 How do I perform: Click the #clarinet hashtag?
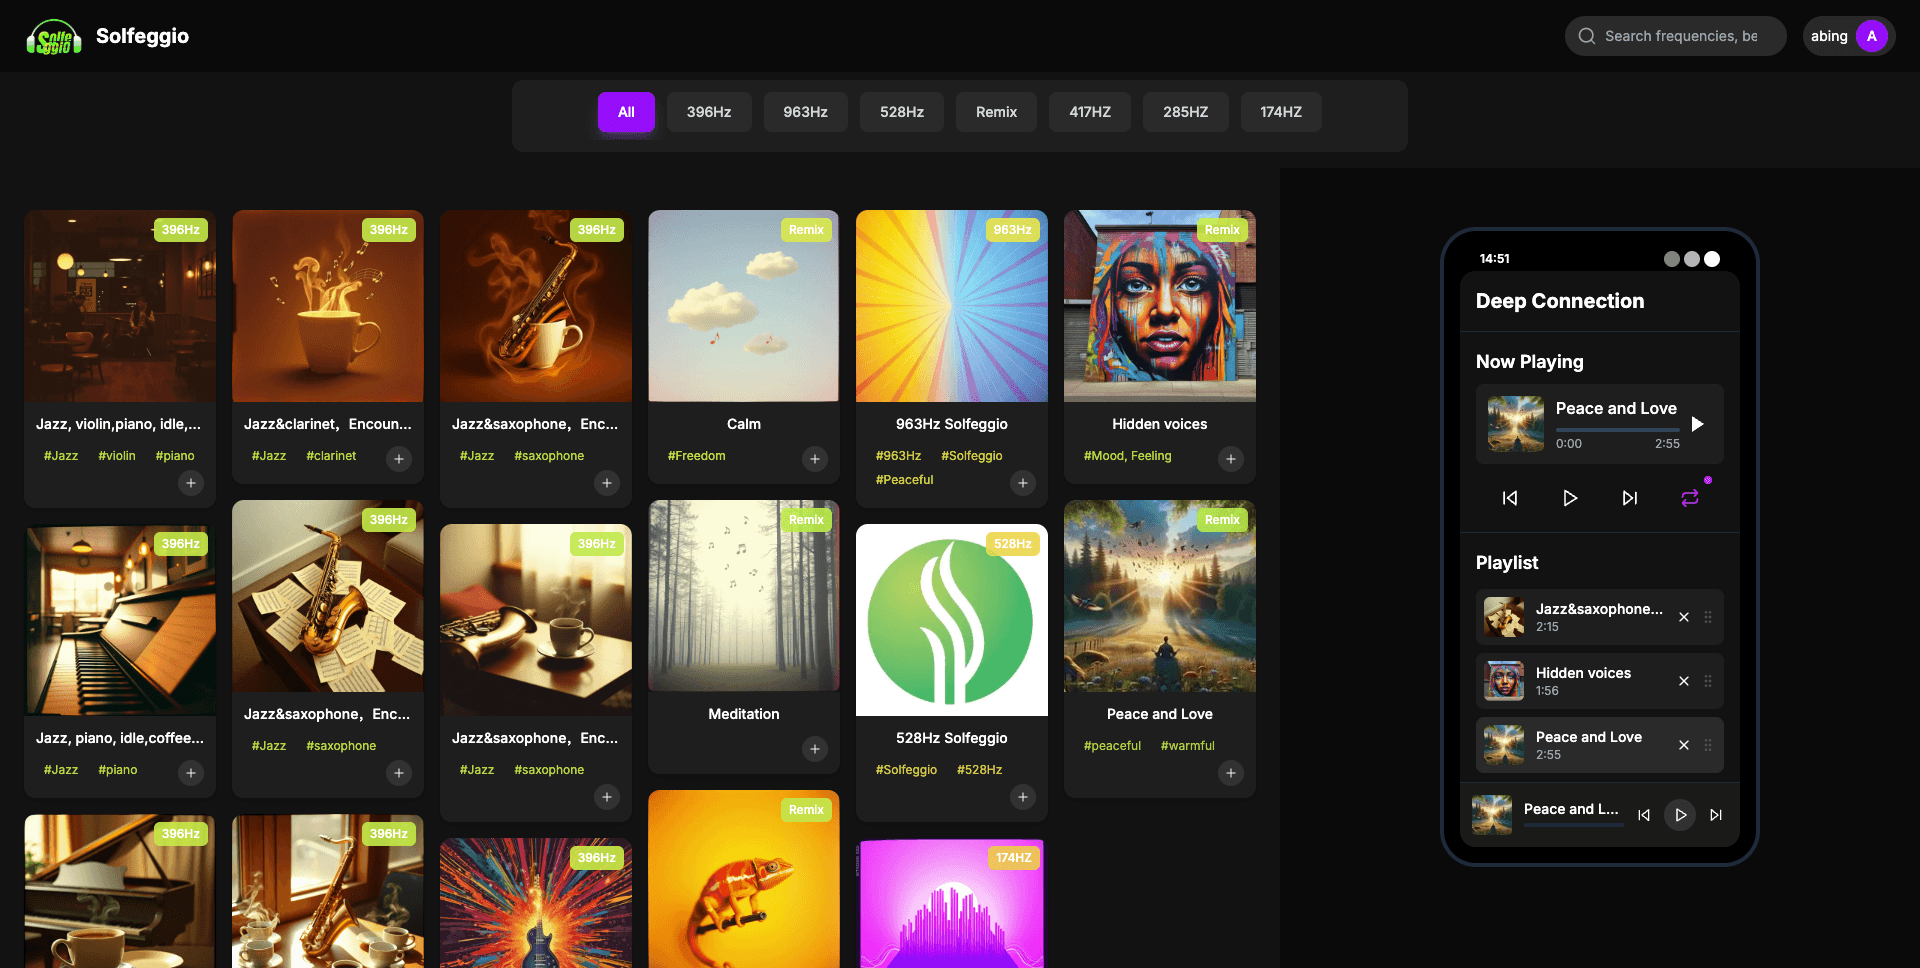coord(331,456)
